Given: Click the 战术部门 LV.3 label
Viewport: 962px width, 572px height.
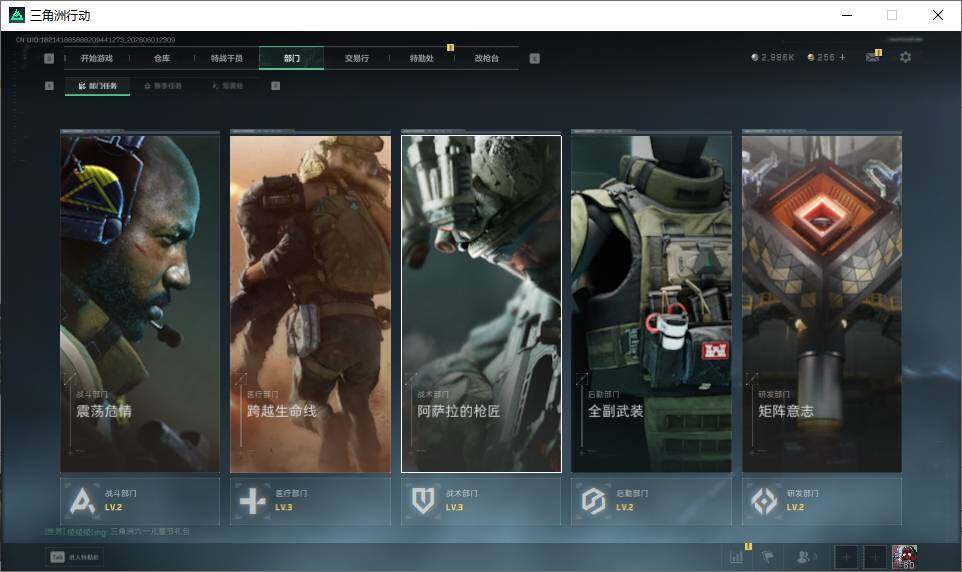Looking at the screenshot, I should click(454, 507).
